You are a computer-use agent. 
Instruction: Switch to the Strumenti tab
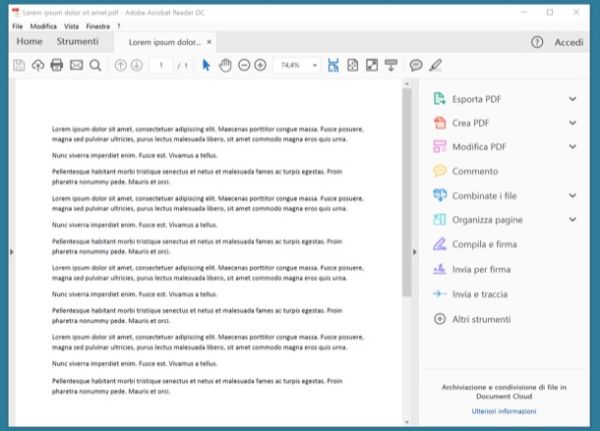pyautogui.click(x=77, y=42)
